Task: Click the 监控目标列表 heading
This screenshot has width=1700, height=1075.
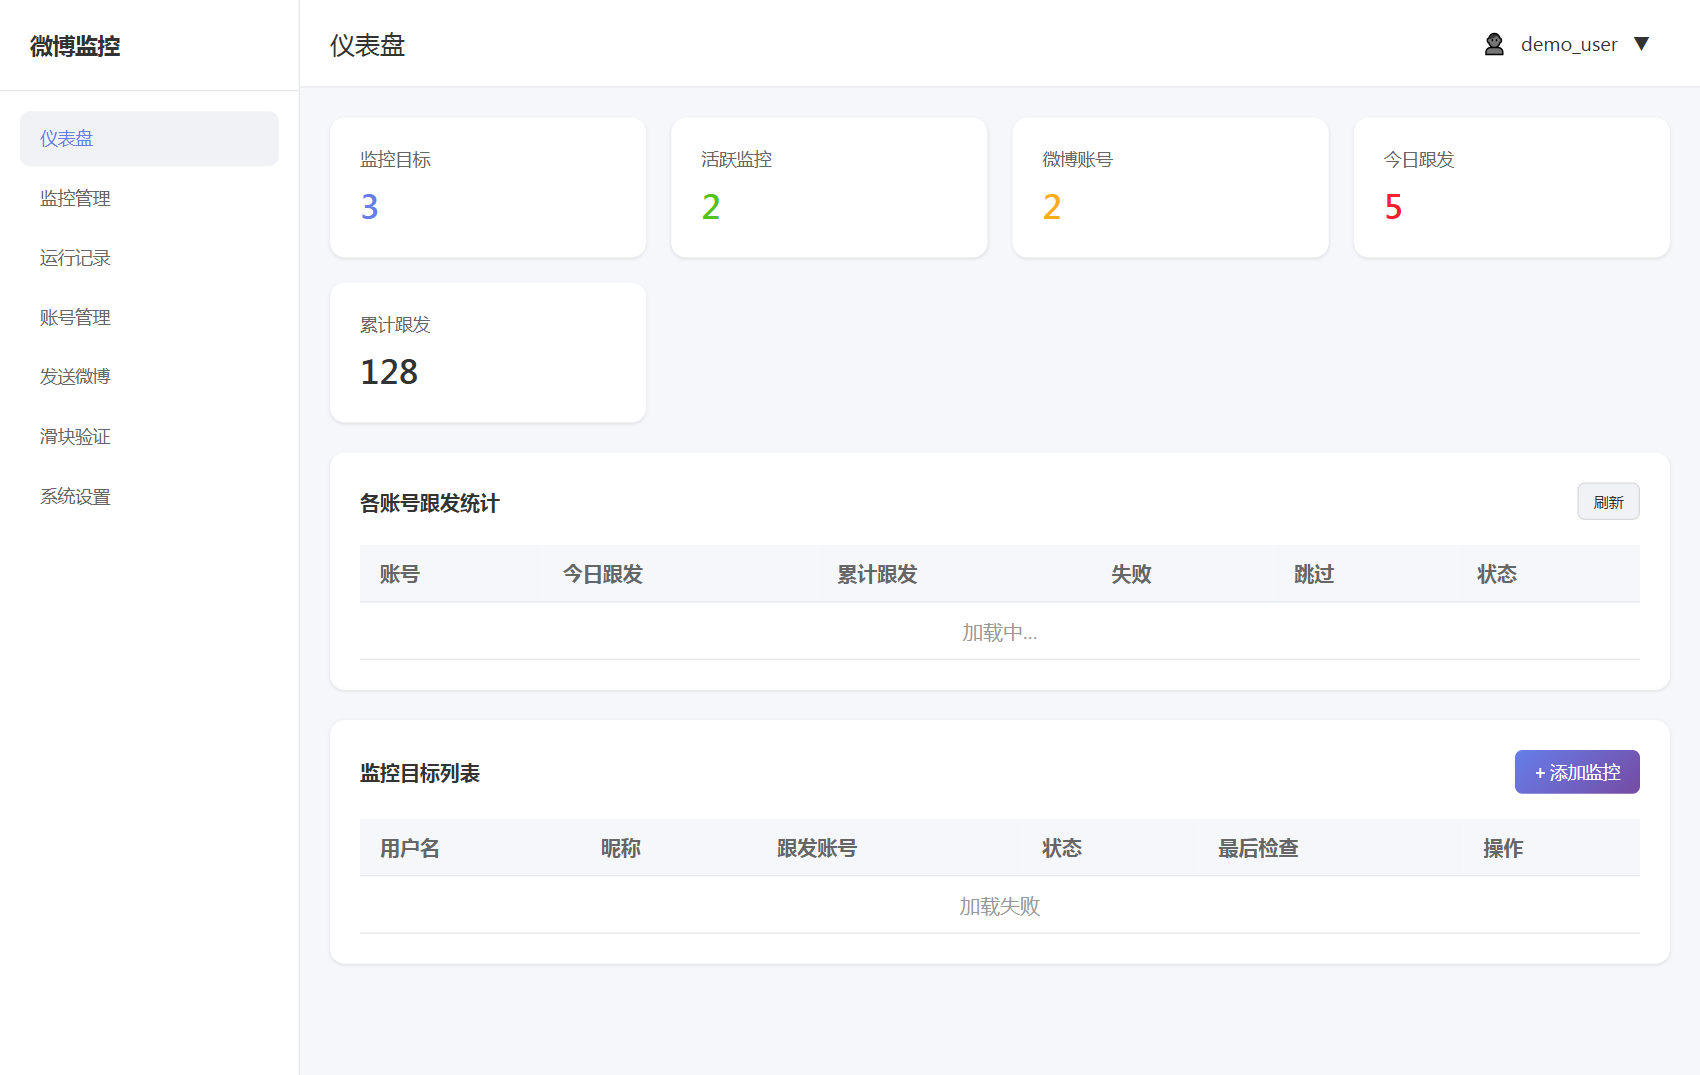Action: point(420,773)
